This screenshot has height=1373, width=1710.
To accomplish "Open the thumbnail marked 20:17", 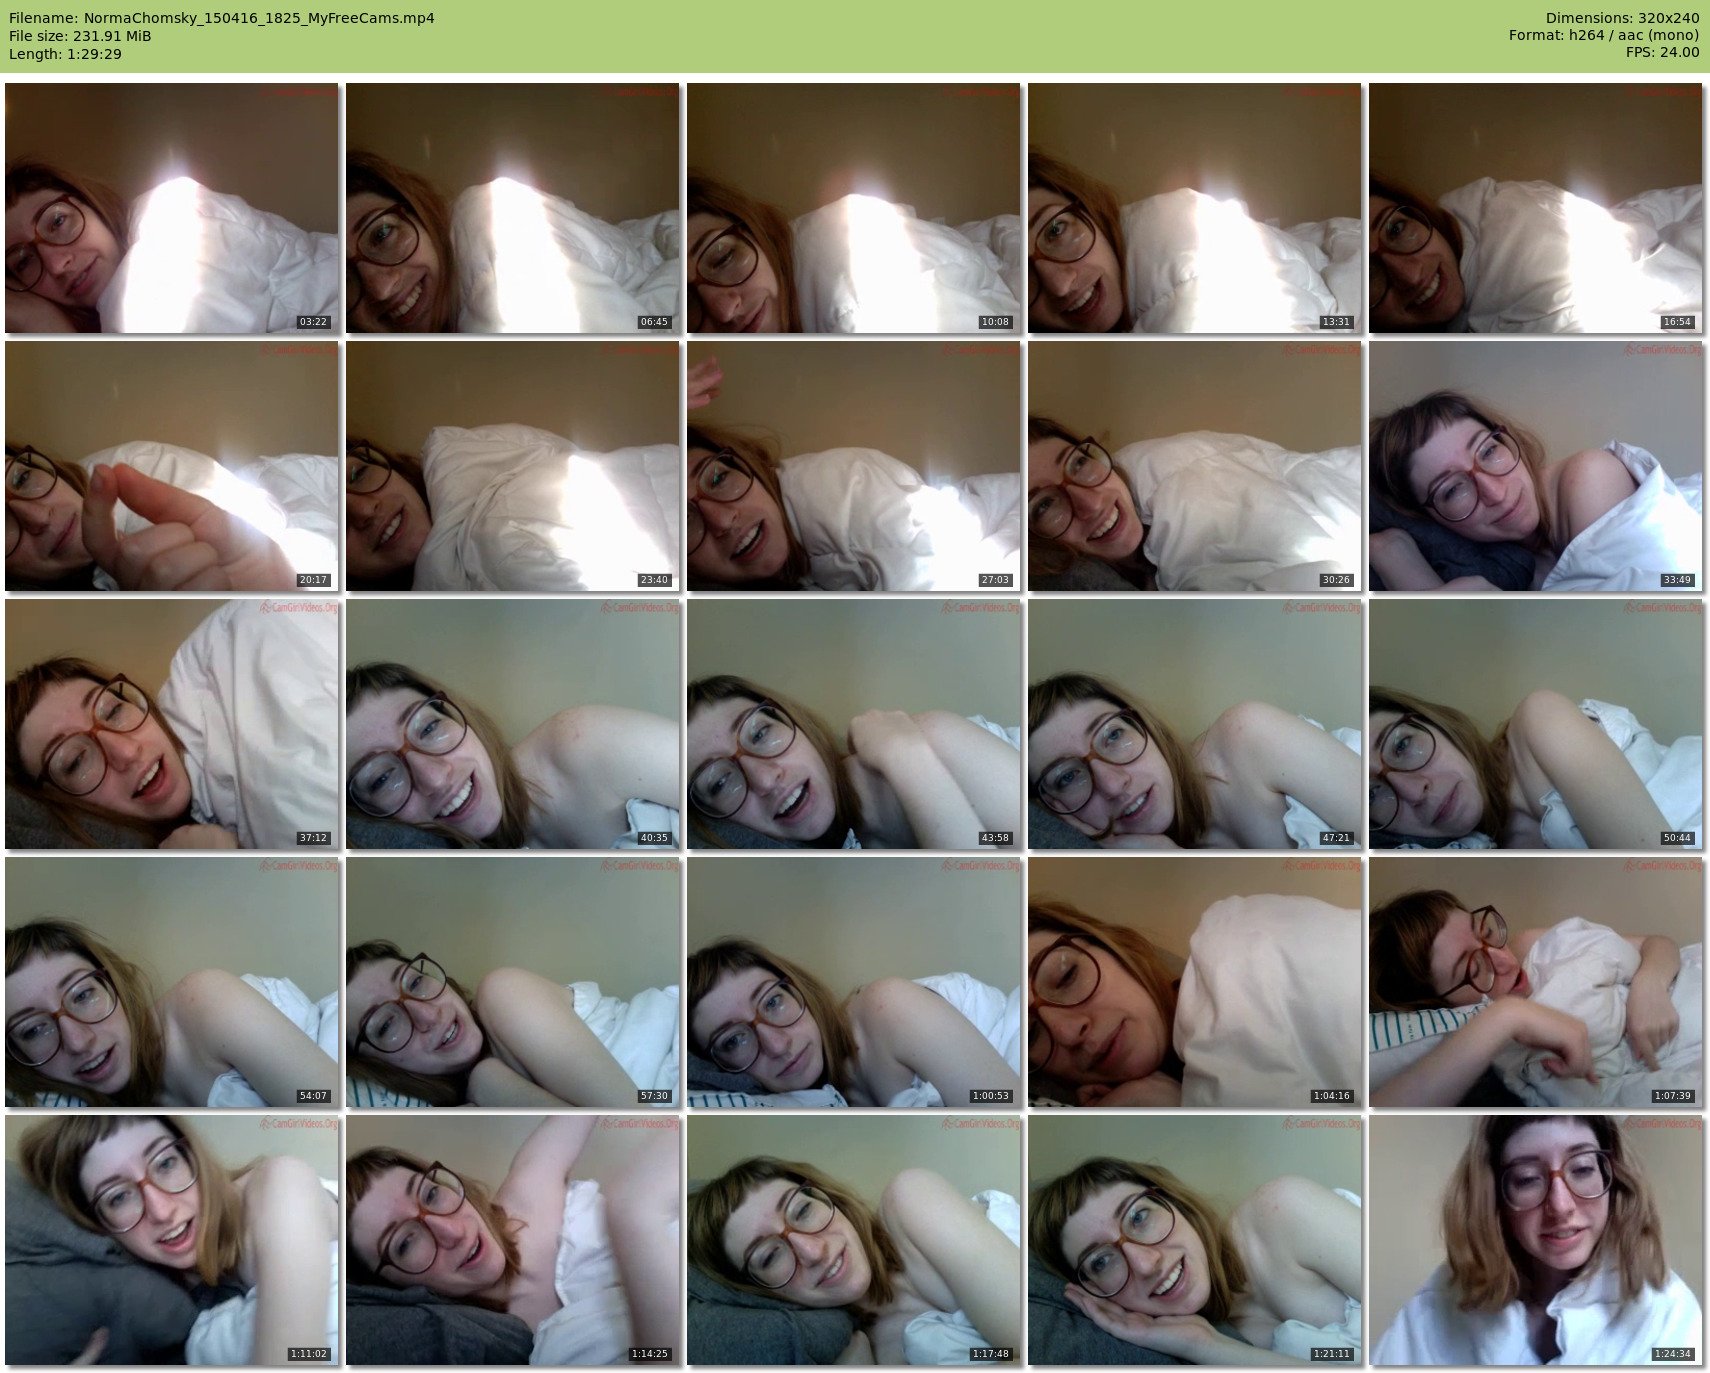I will (x=172, y=466).
